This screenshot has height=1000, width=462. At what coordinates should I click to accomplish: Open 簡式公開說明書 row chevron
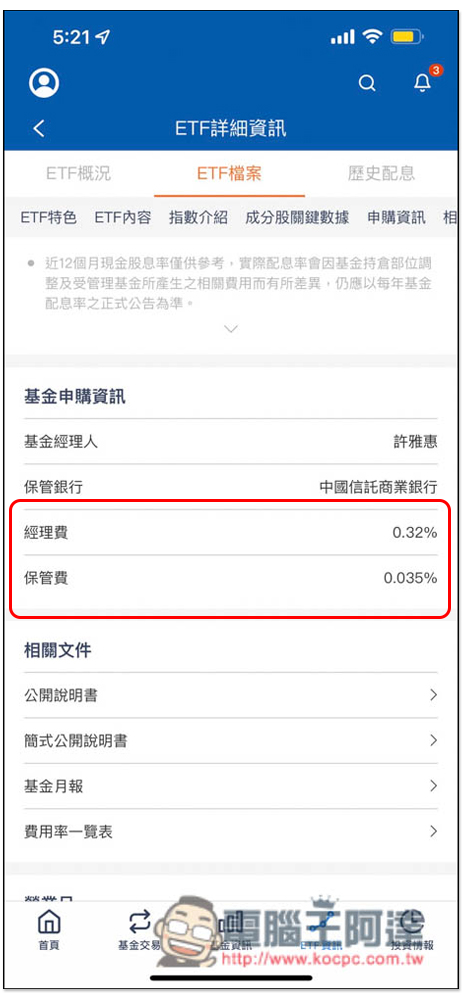[x=433, y=740]
